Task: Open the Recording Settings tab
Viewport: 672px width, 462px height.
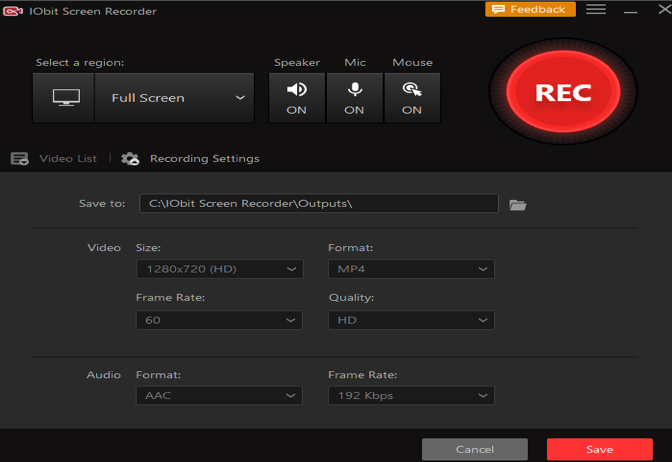Action: point(204,159)
